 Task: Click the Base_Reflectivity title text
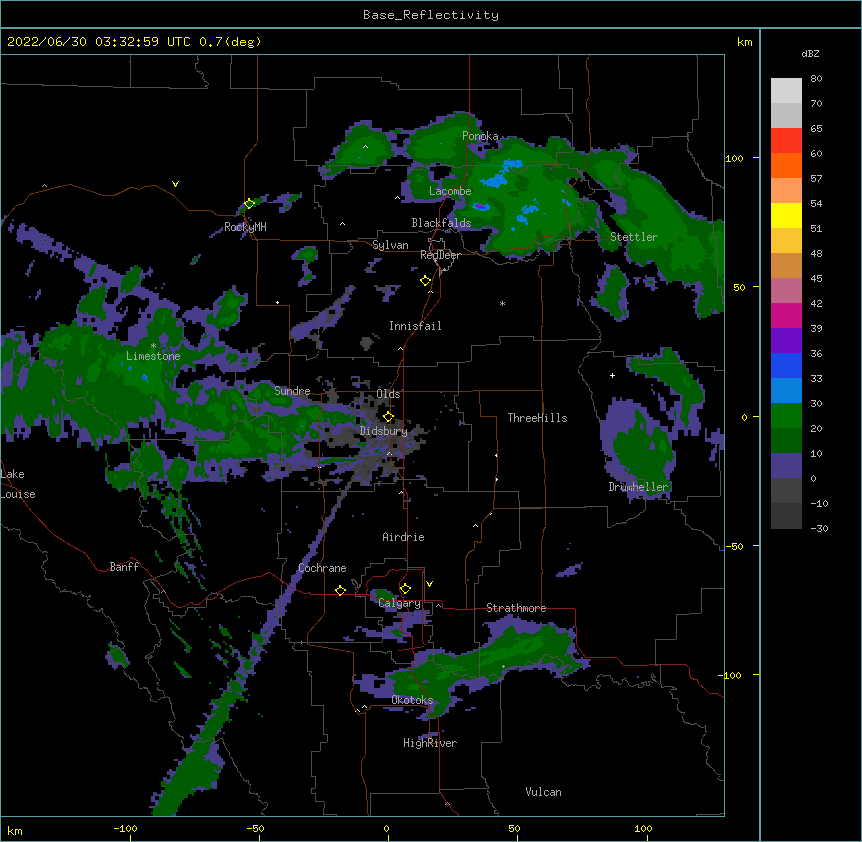[x=430, y=15]
